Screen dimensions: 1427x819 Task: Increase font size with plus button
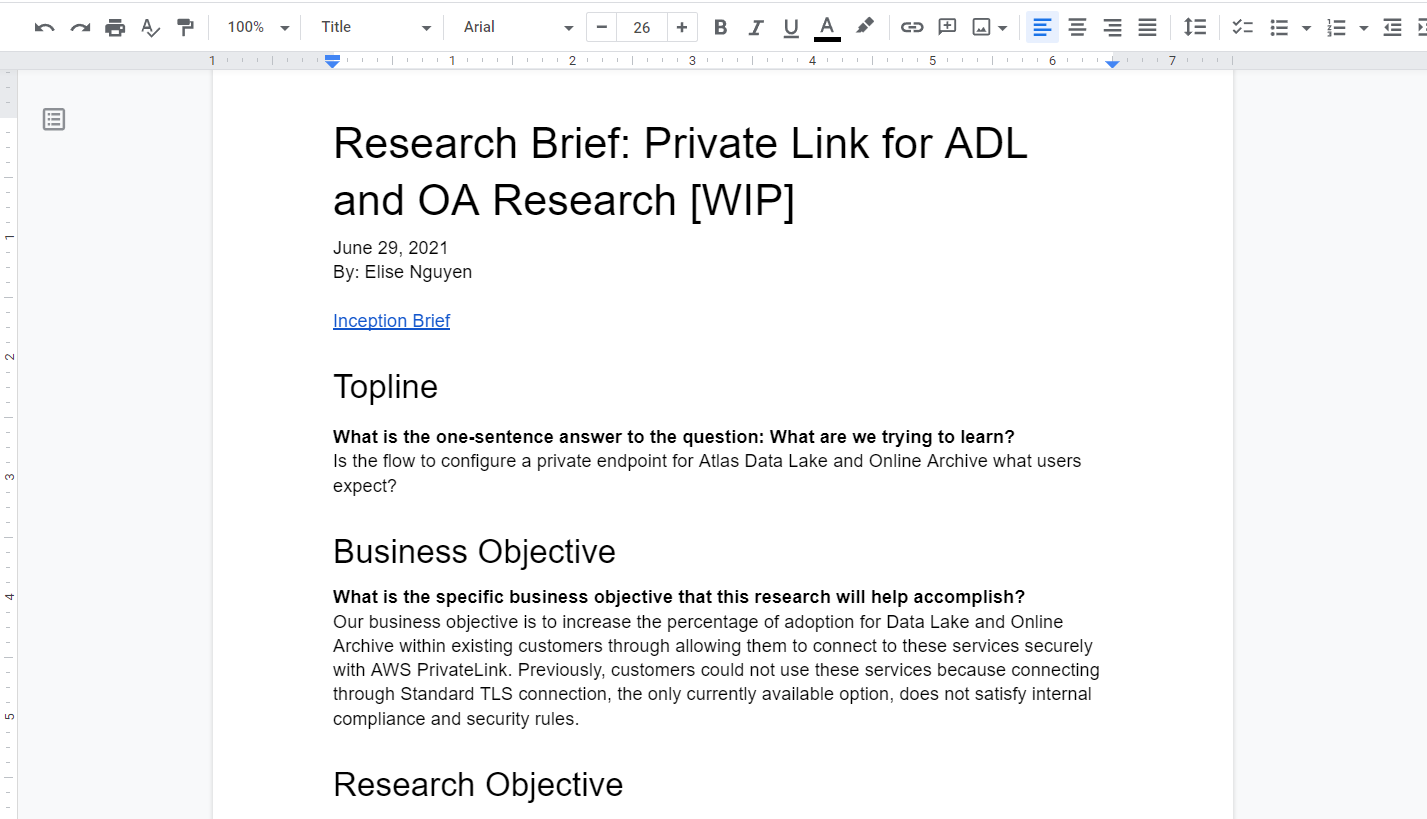[682, 27]
